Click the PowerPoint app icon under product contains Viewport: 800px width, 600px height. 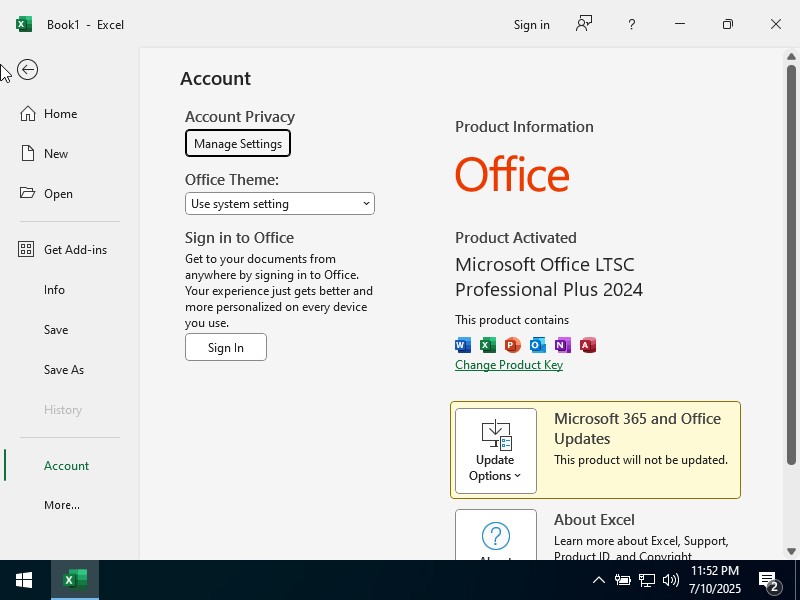pyautogui.click(x=513, y=345)
